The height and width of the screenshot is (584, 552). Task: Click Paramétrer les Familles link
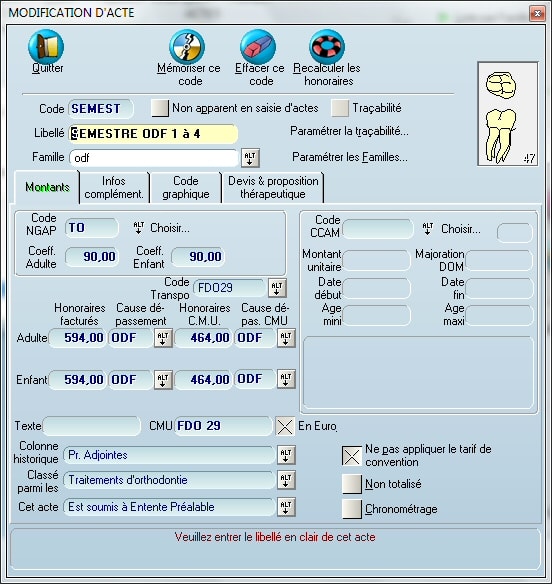[350, 157]
